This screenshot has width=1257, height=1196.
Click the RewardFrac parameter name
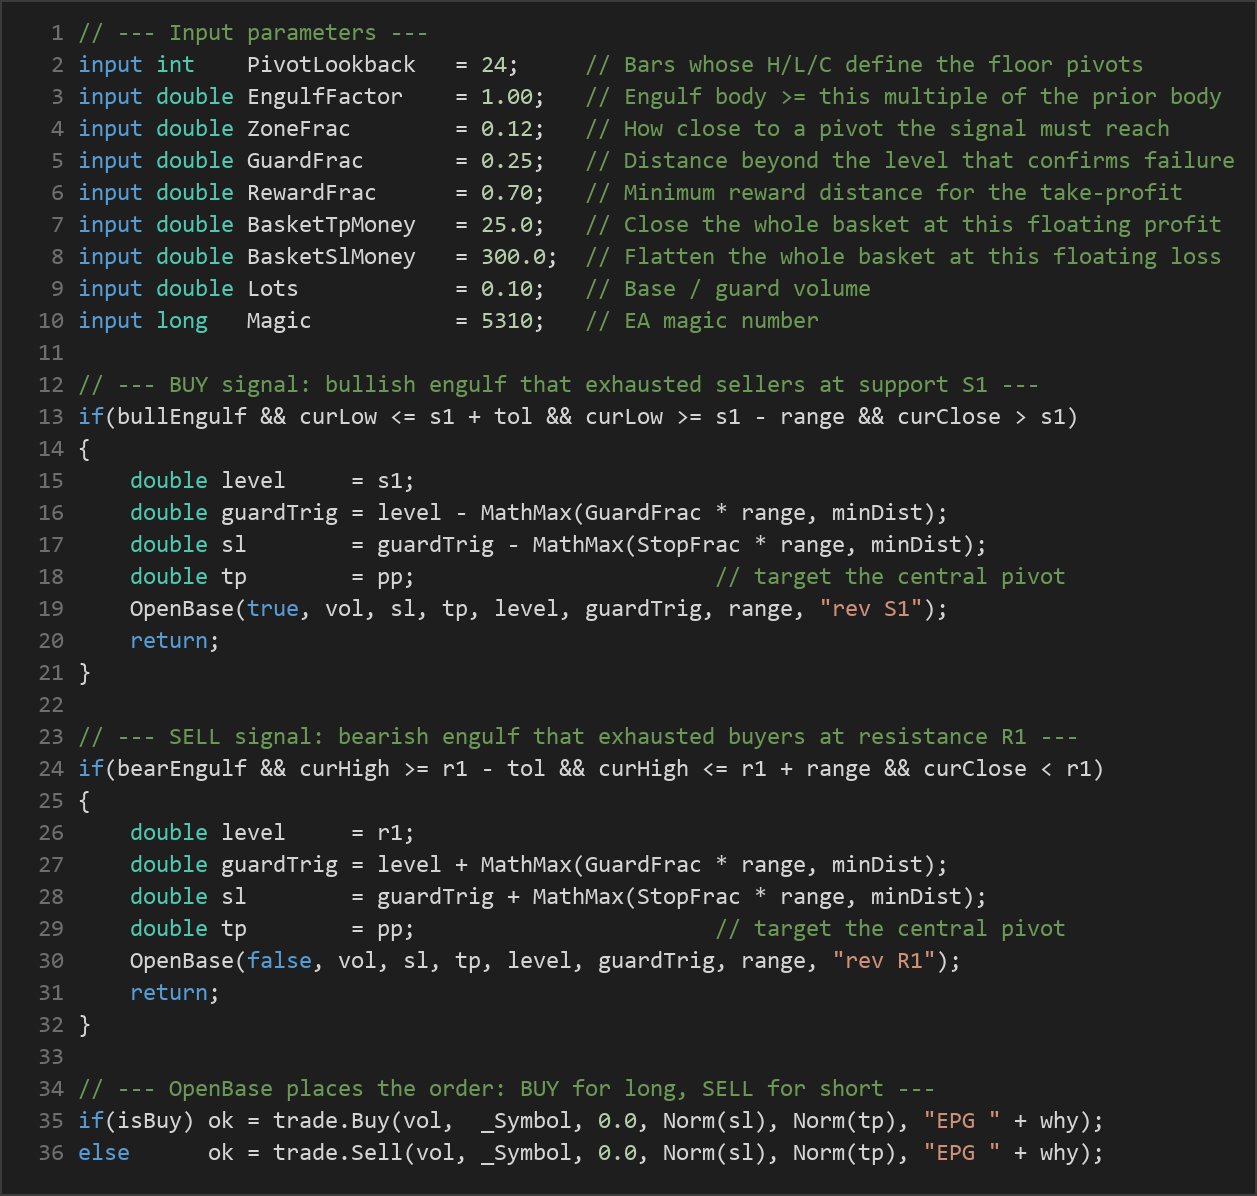point(312,192)
